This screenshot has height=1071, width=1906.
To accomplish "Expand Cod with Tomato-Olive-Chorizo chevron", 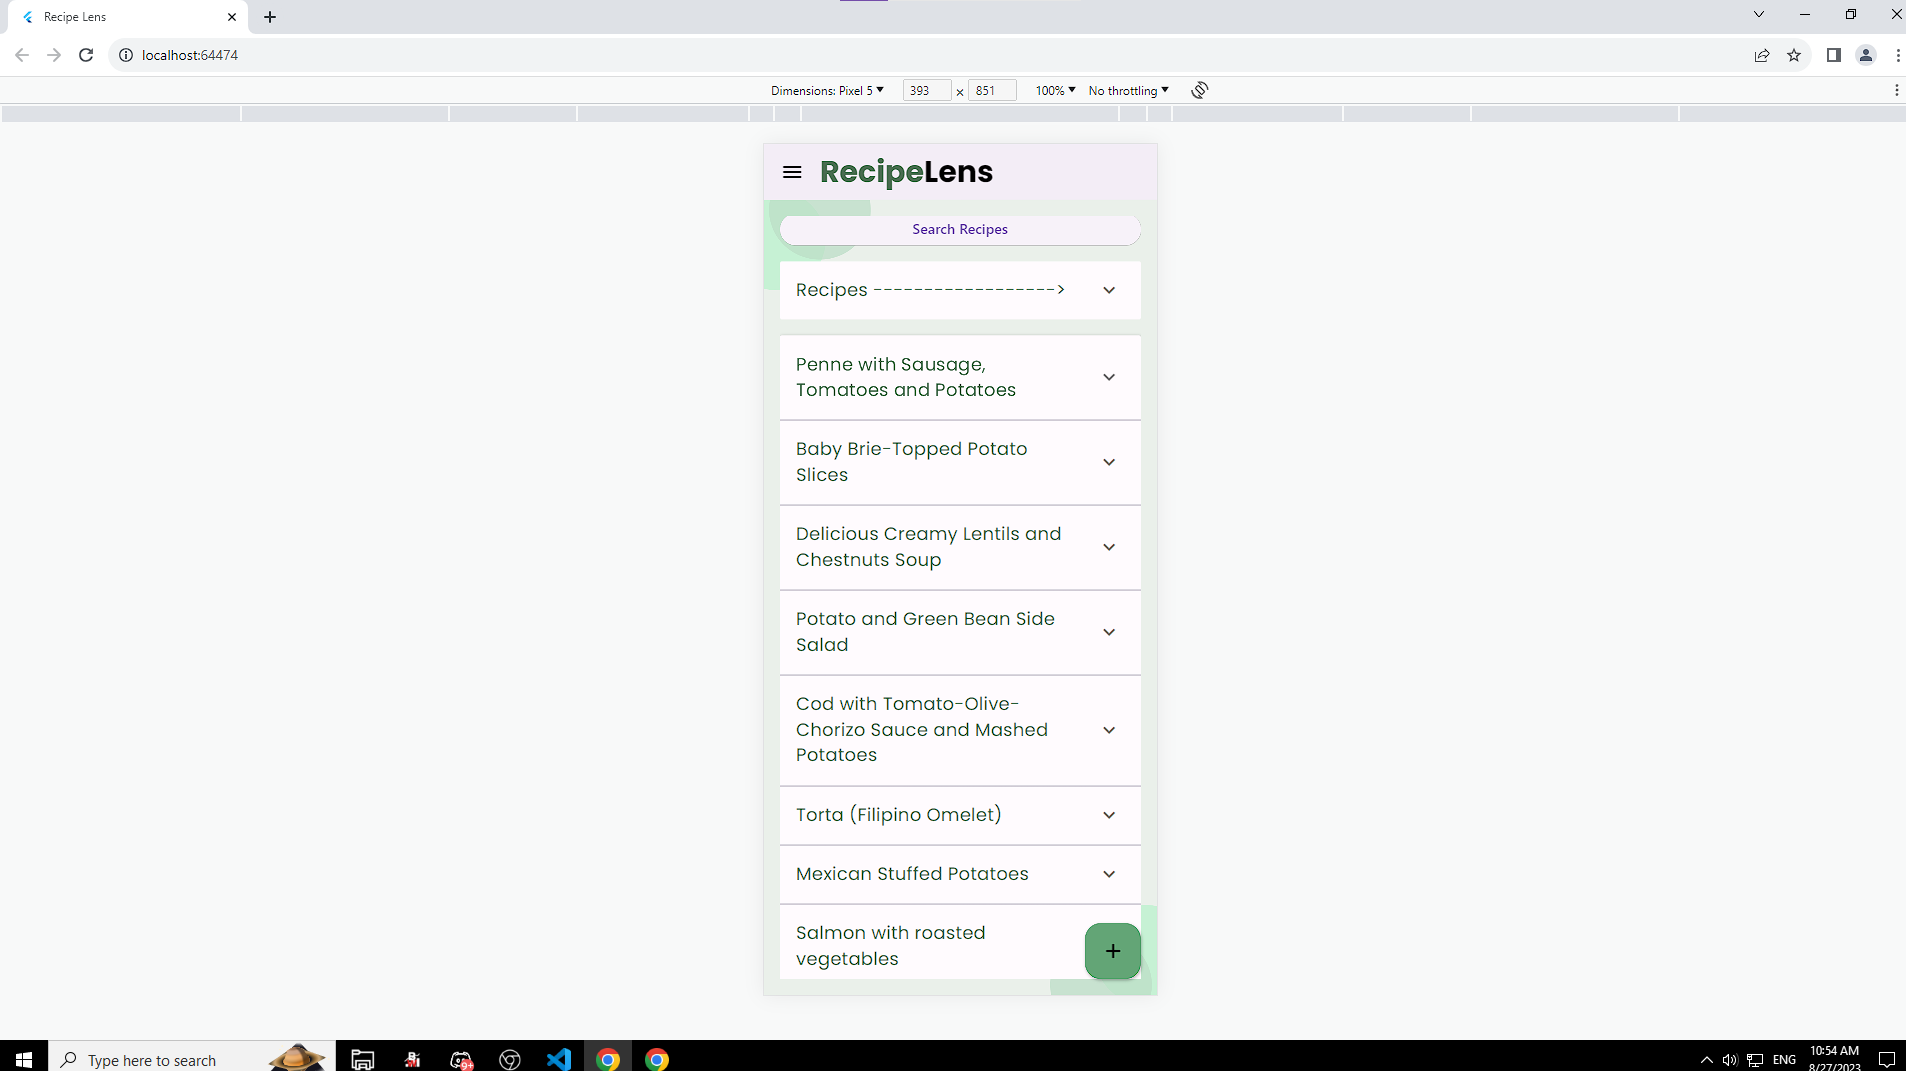I will (x=1109, y=730).
